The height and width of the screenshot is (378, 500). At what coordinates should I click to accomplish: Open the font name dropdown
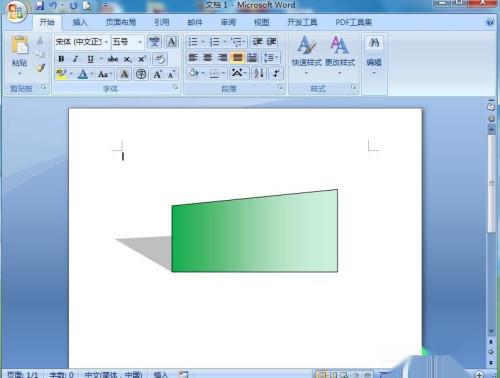coord(82,42)
